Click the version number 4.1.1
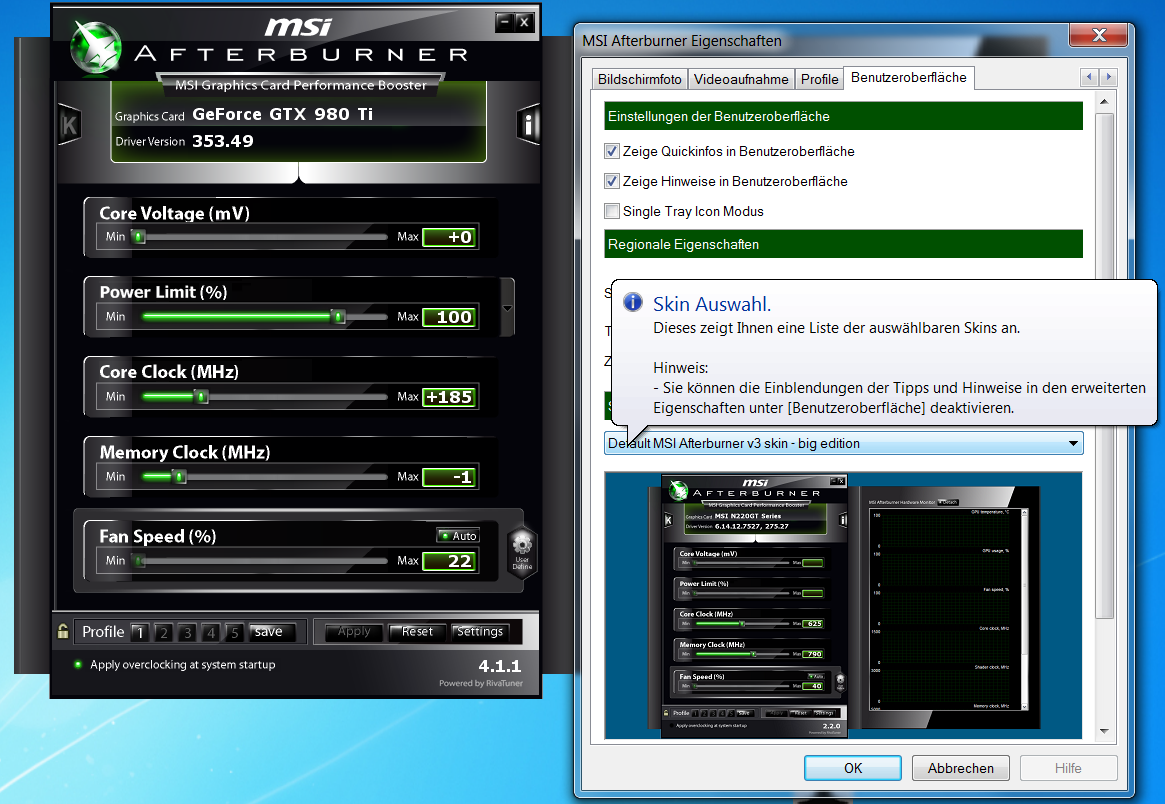 (x=500, y=666)
